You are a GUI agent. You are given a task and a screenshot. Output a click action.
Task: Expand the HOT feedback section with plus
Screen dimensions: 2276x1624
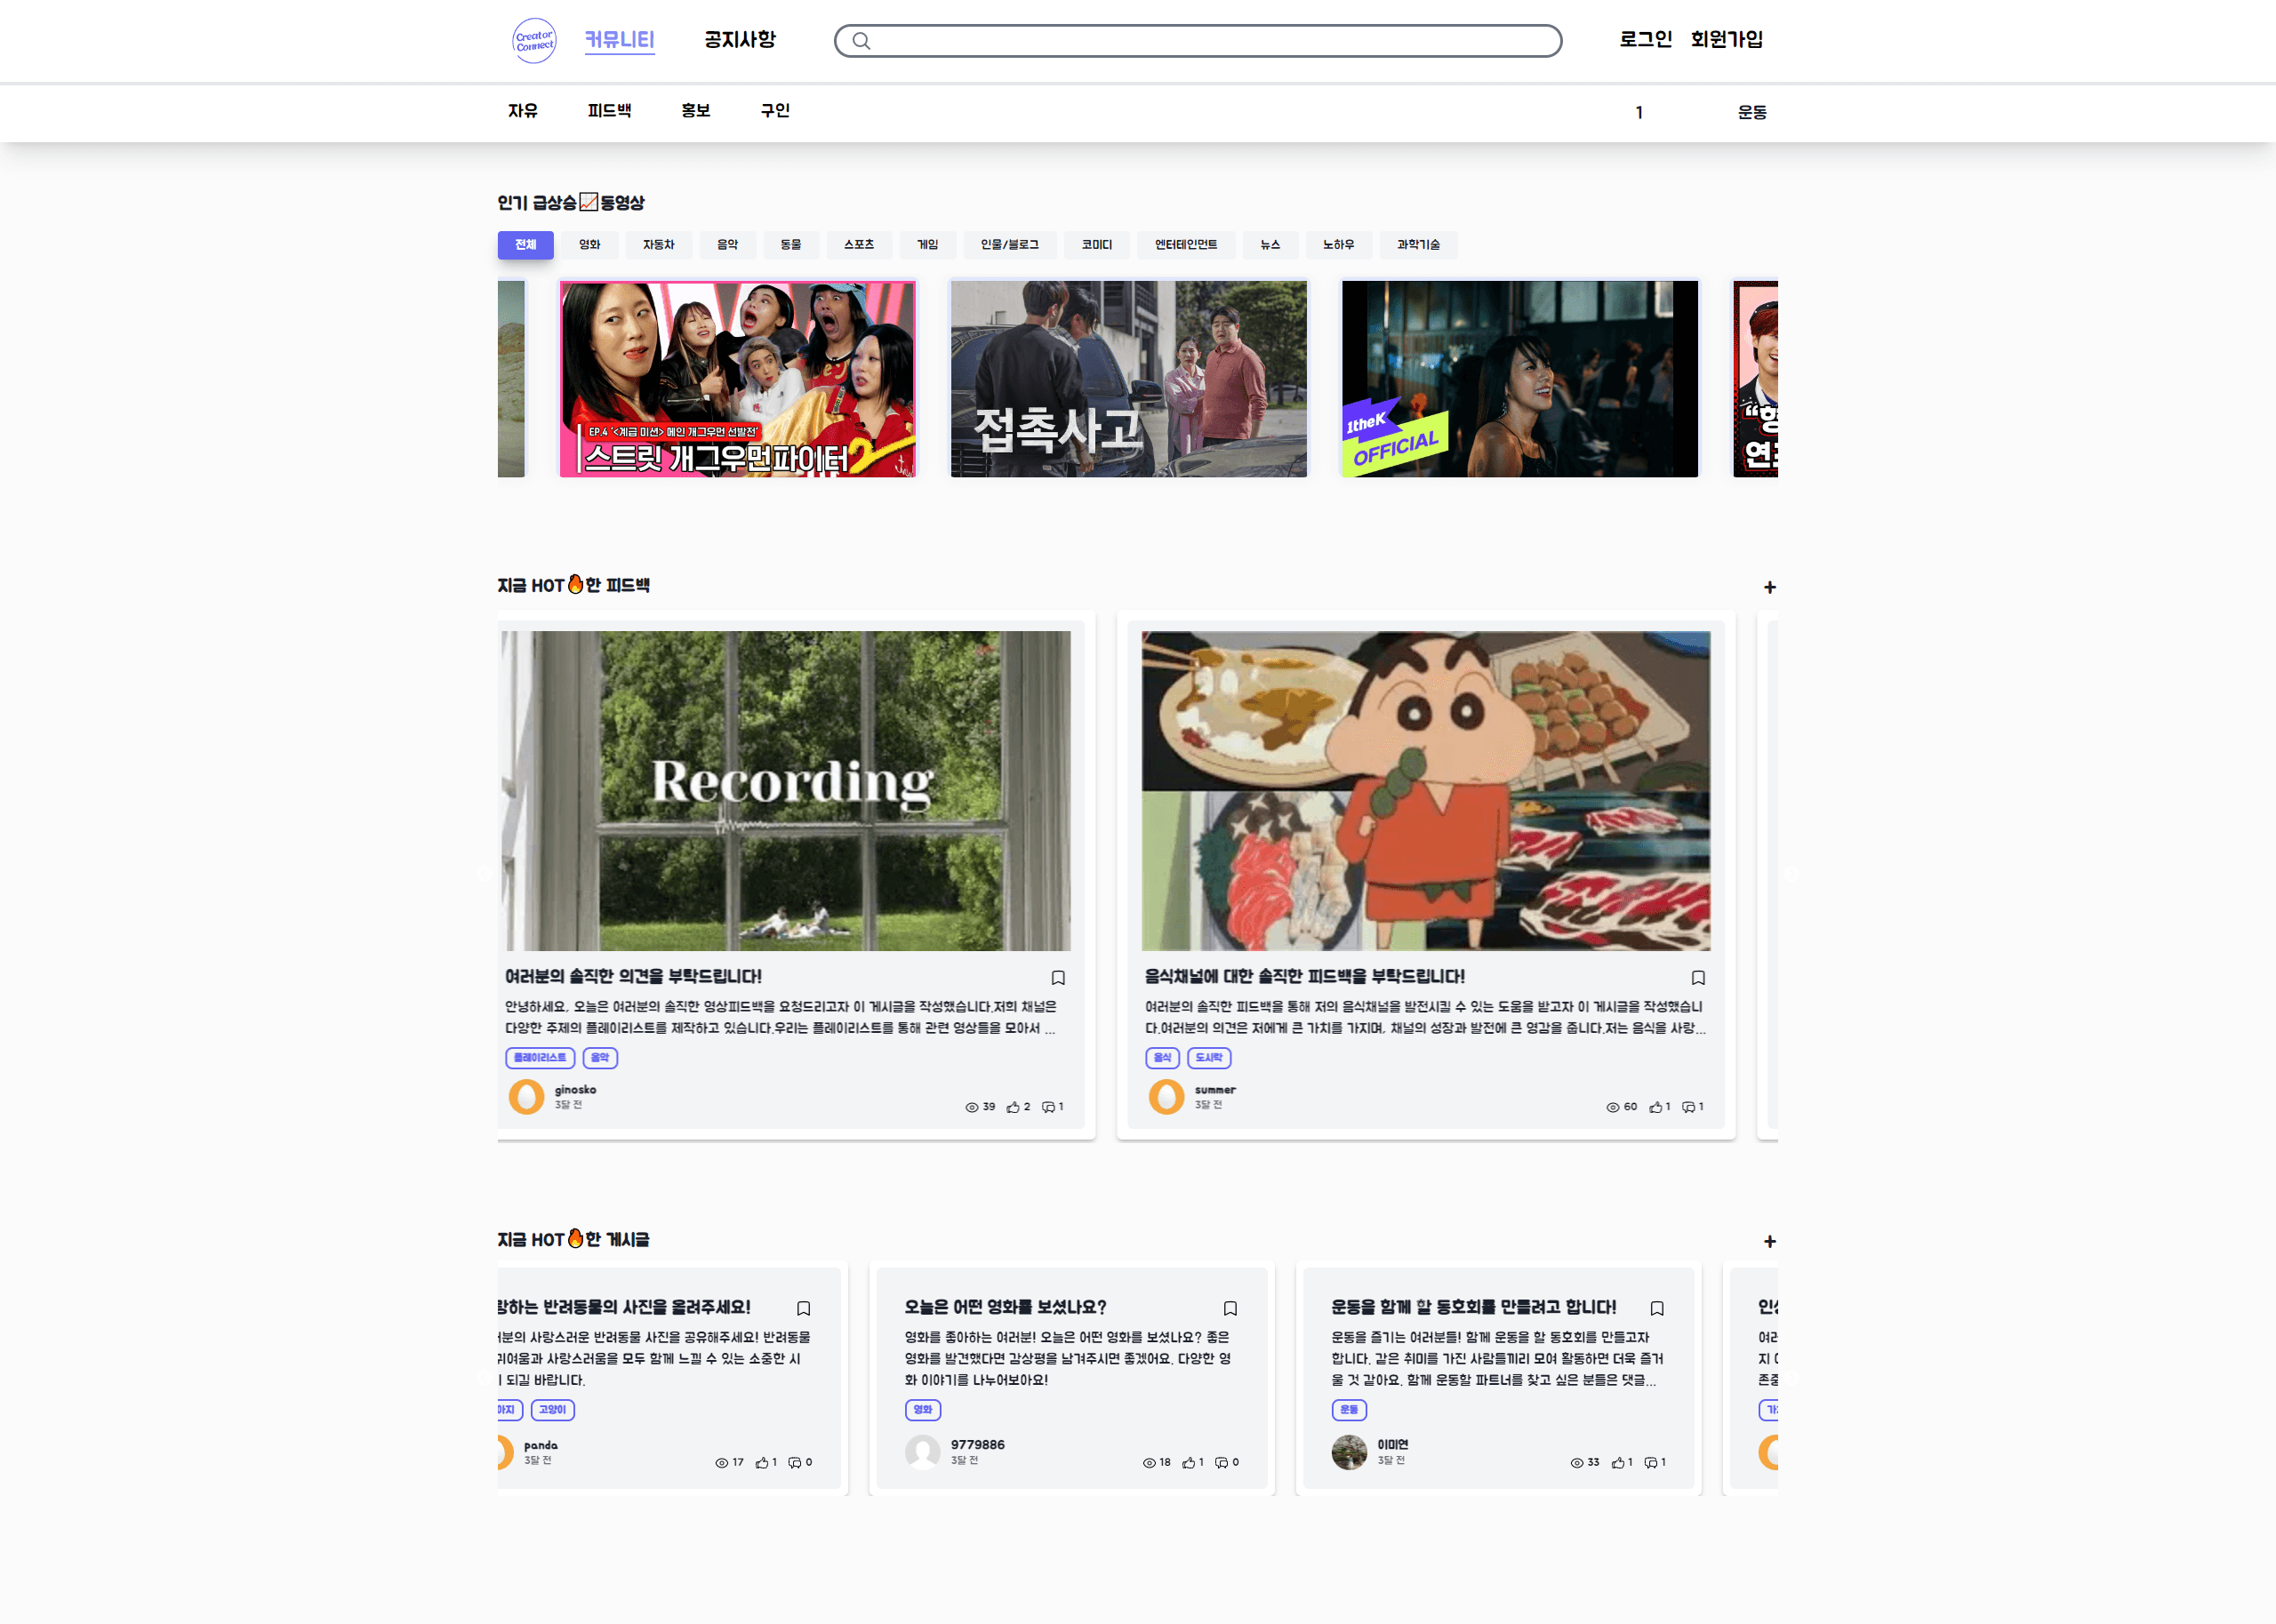(x=1769, y=587)
